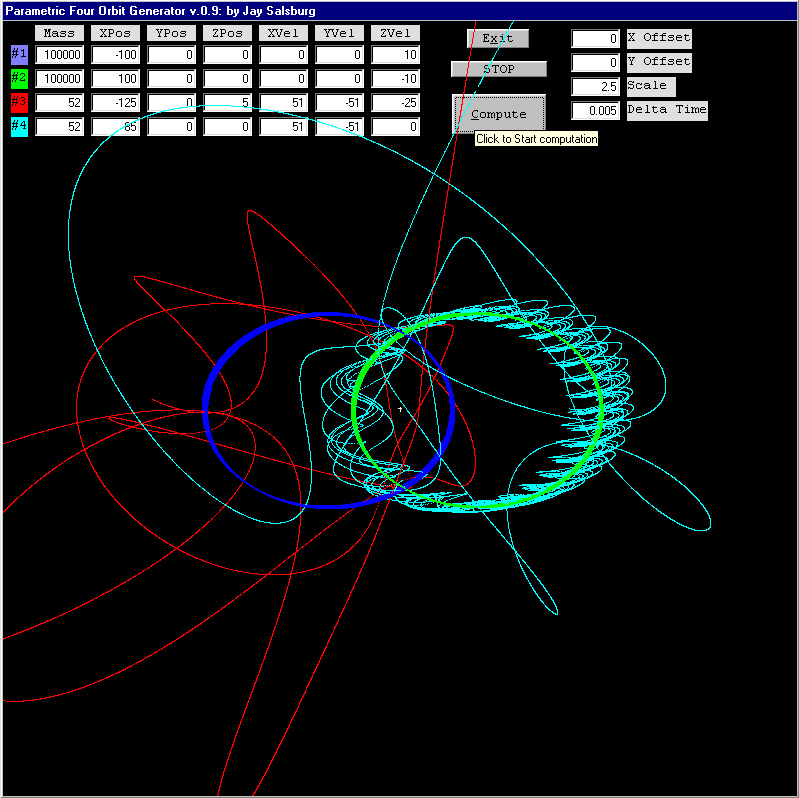This screenshot has height=798, width=799.
Task: Click the Scale value field
Action: 596,87
